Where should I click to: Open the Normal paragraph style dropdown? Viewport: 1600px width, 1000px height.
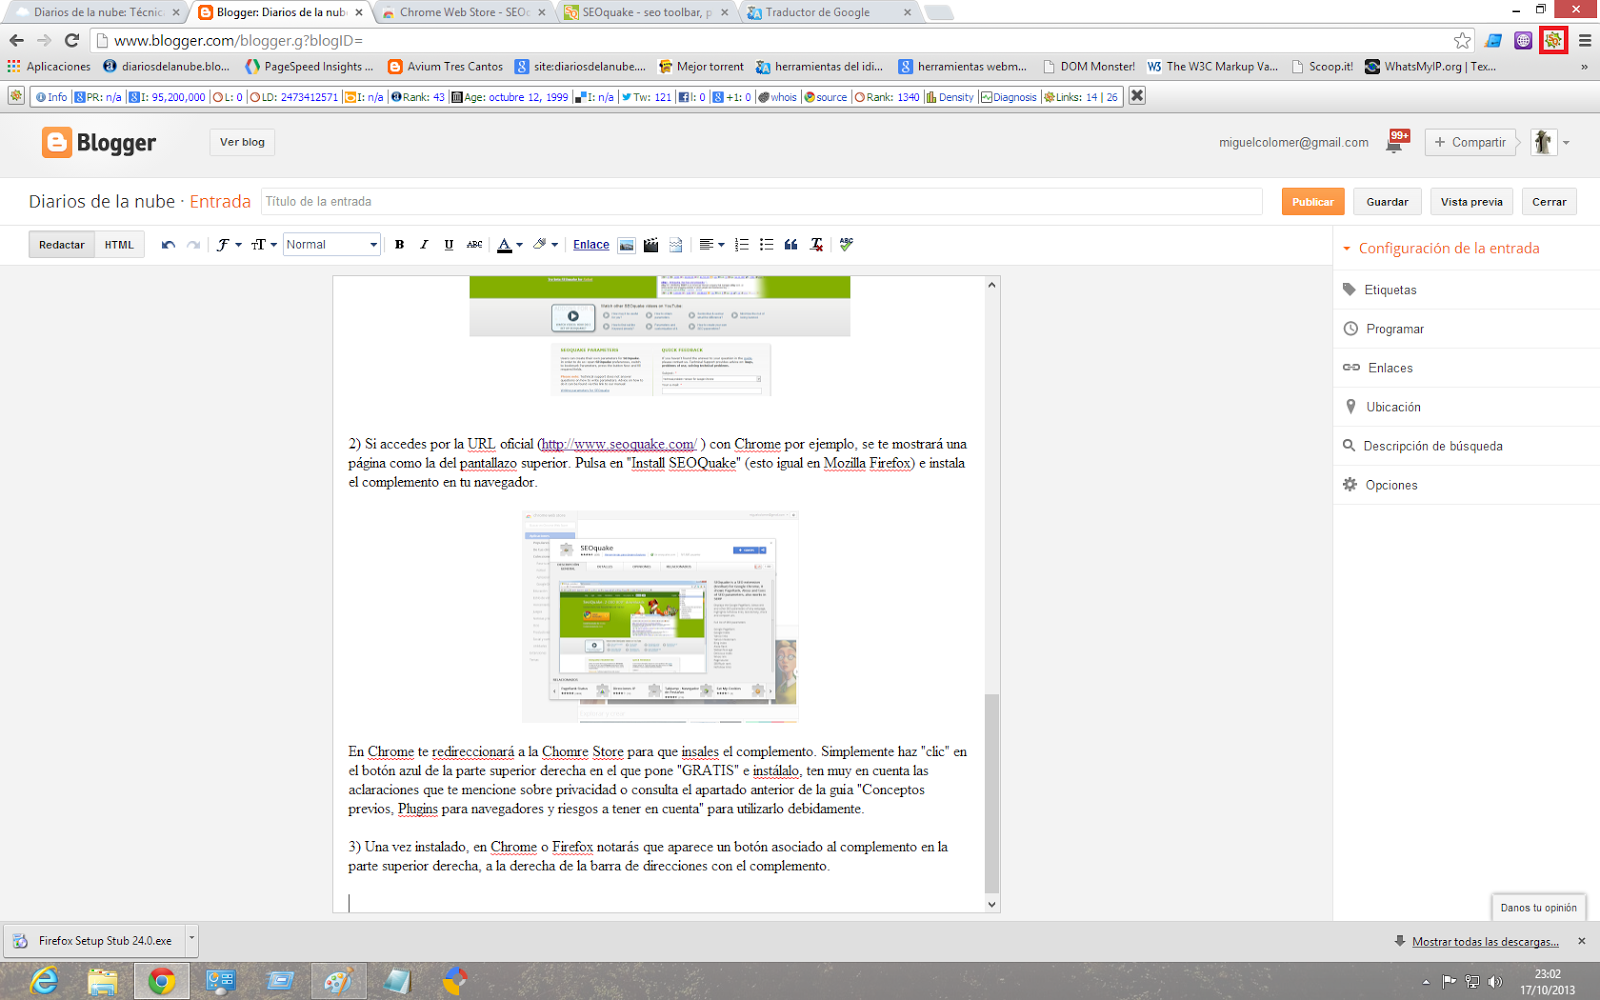(x=331, y=245)
